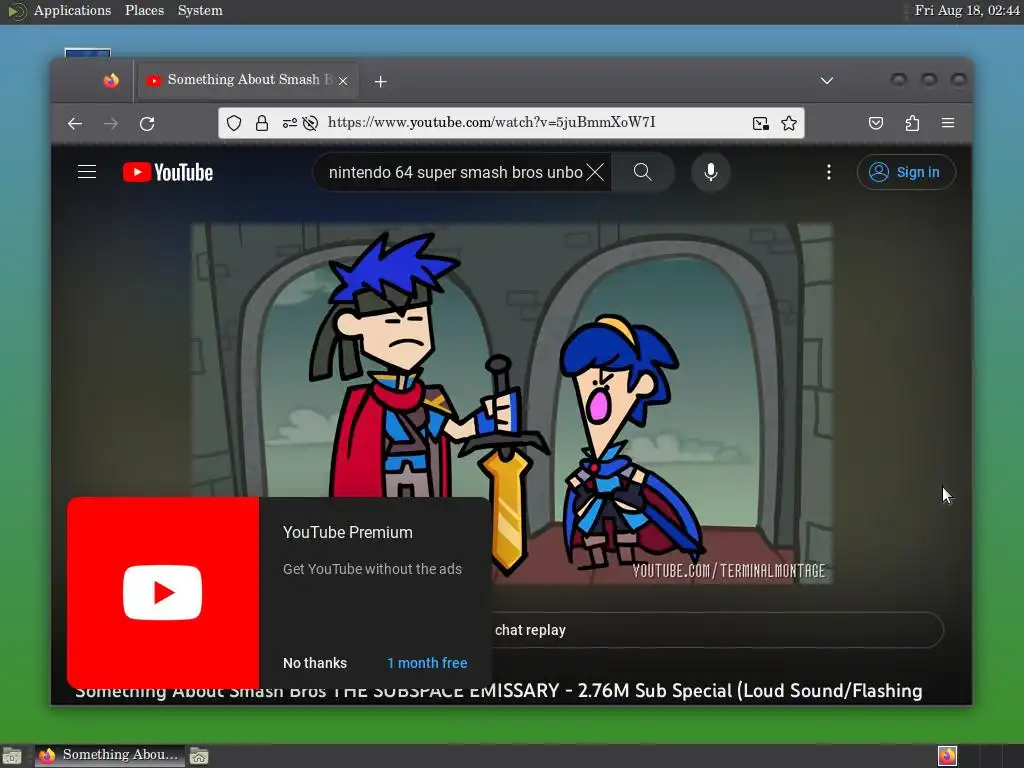The width and height of the screenshot is (1024, 768).
Task: Go to the YouTube home logo
Action: 168,172
